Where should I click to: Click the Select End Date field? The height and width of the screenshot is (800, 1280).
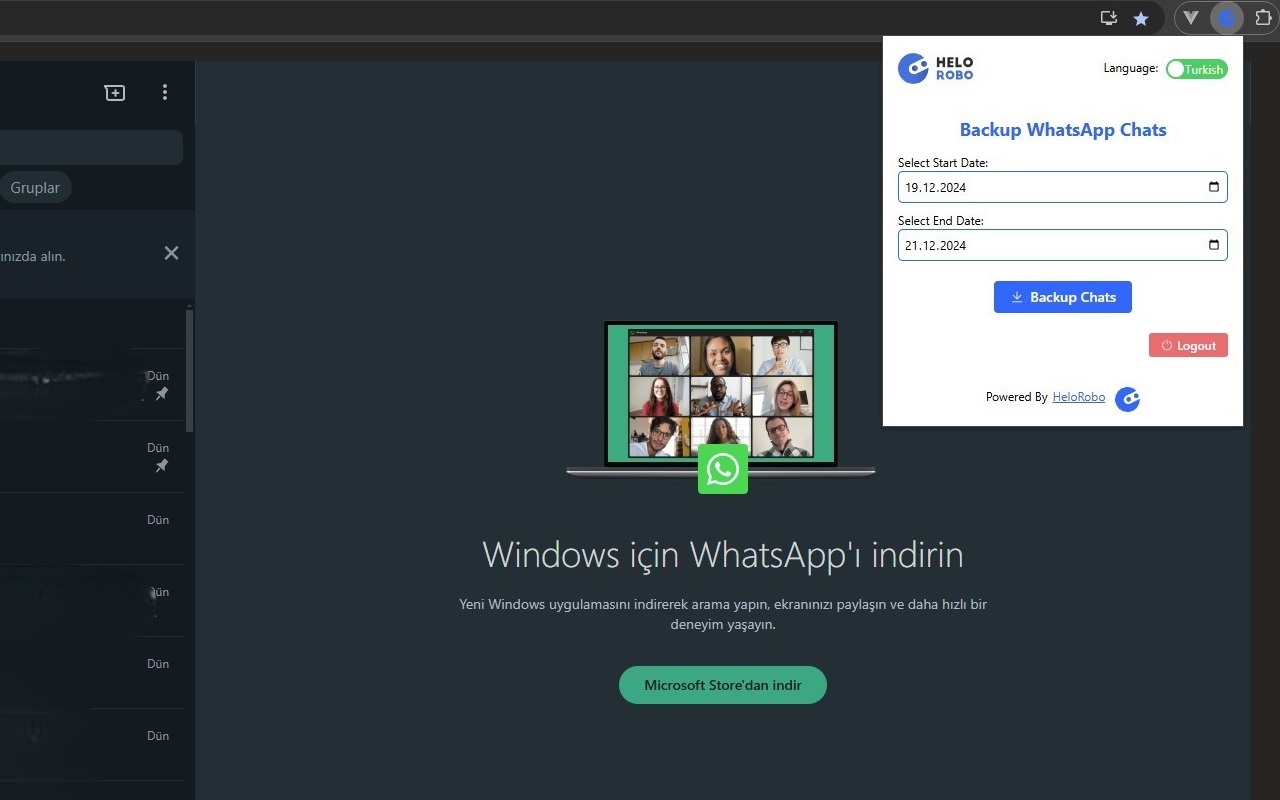coord(1062,245)
